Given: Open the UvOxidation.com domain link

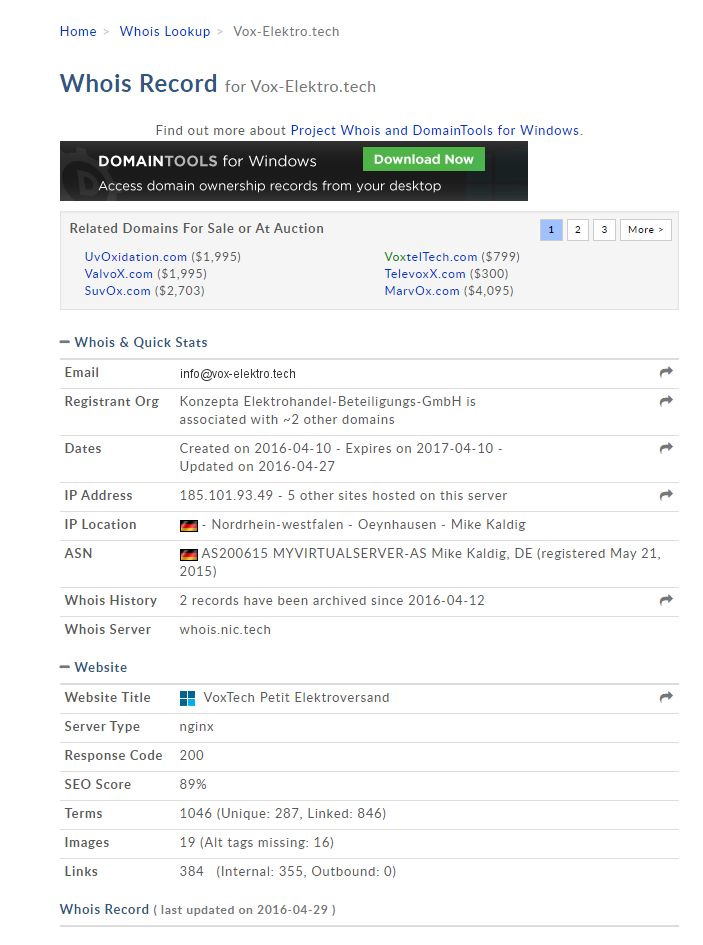Looking at the screenshot, I should [x=136, y=257].
